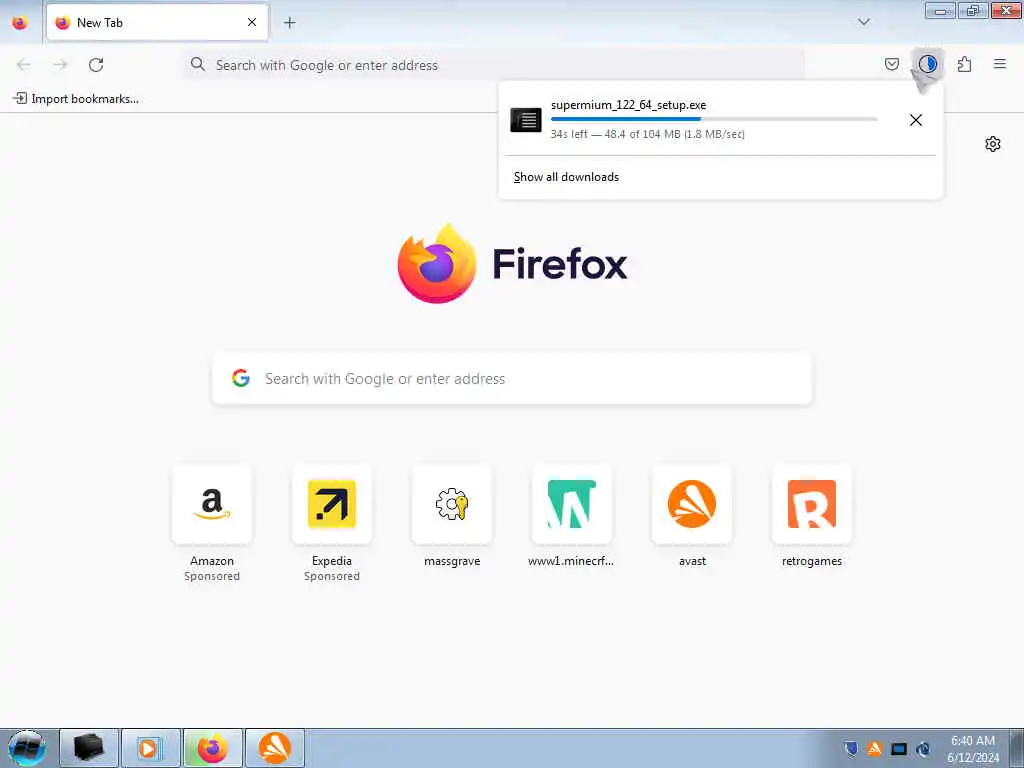The width and height of the screenshot is (1024, 768).
Task: Open the Firefox View icon
Action: click(20, 22)
